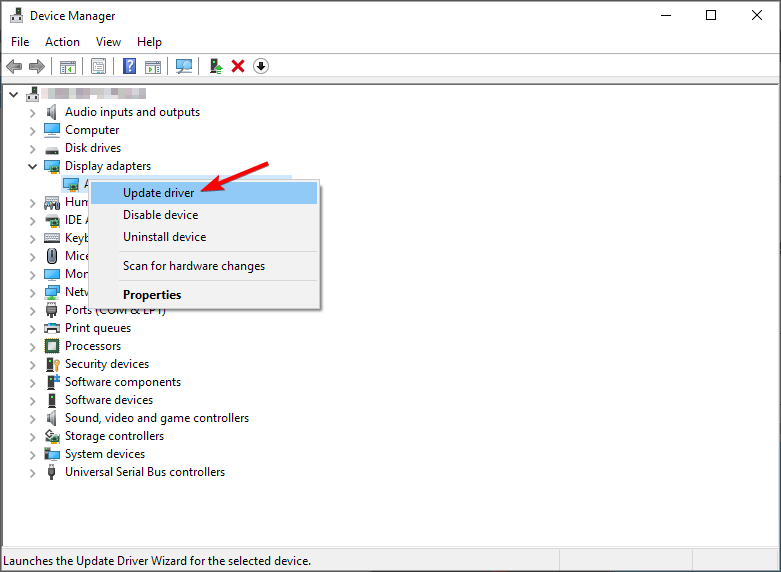The width and height of the screenshot is (781, 572).
Task: Click the red X Uninstall device icon
Action: tap(238, 66)
